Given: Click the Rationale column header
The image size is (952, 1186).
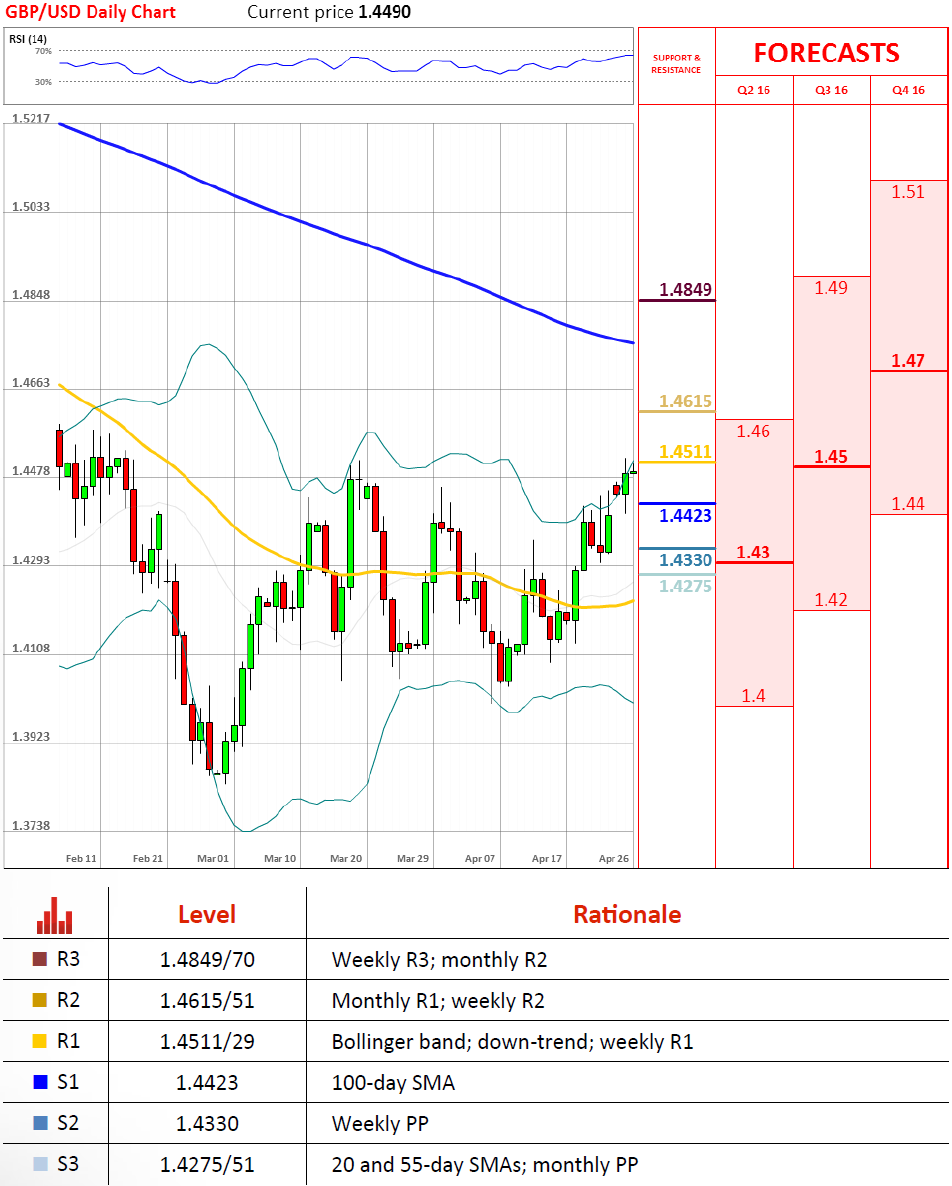Looking at the screenshot, I should (x=627, y=914).
